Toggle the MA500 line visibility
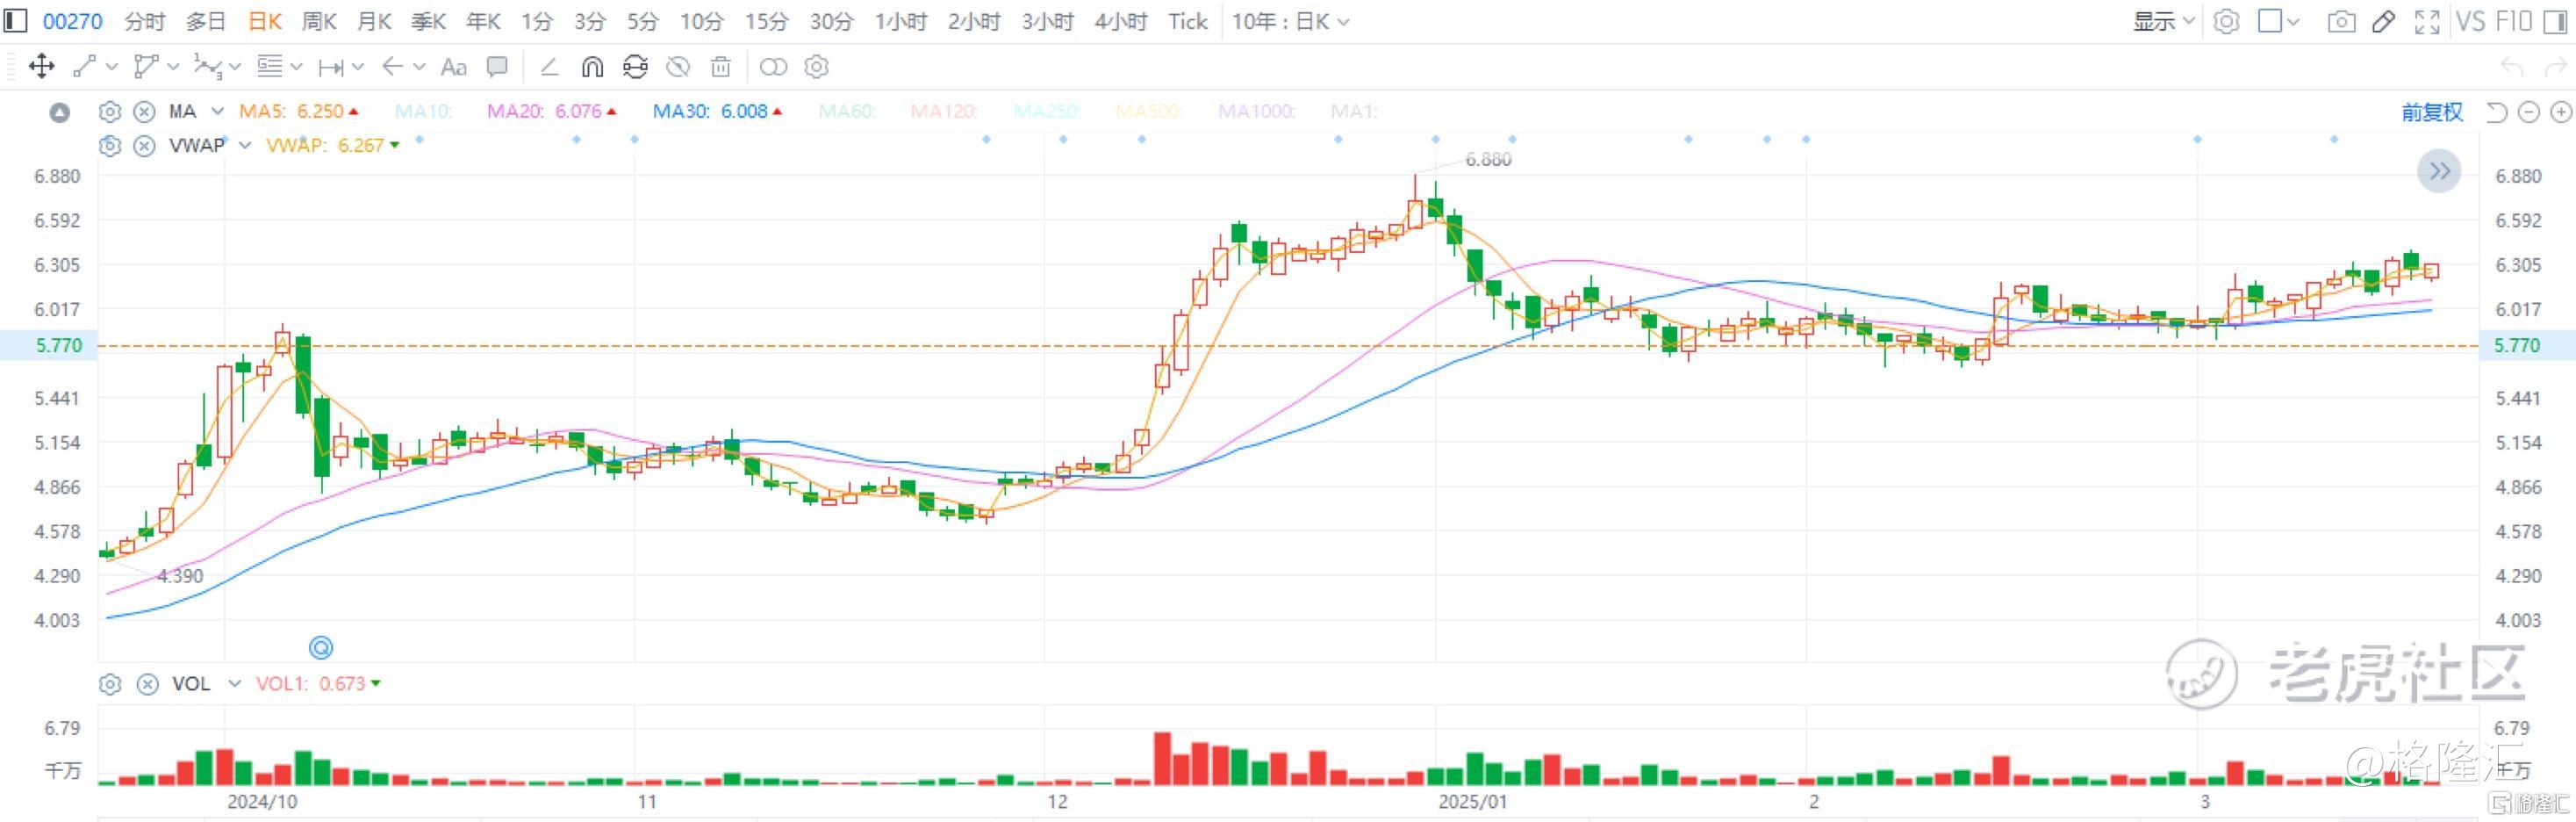 (1148, 112)
